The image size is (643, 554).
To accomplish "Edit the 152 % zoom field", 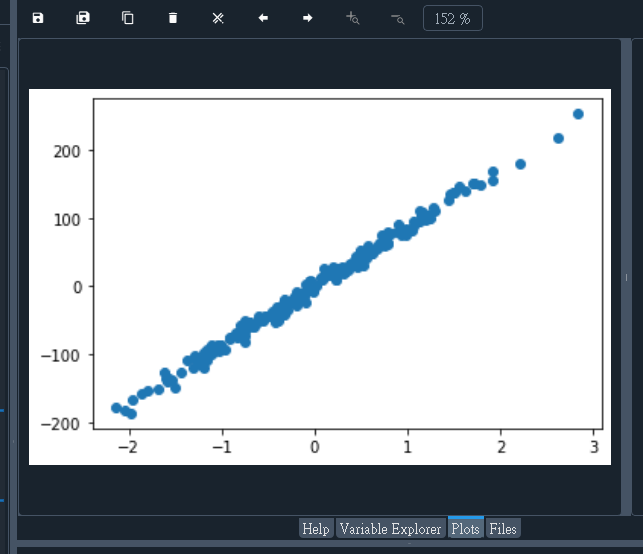I will tap(453, 18).
